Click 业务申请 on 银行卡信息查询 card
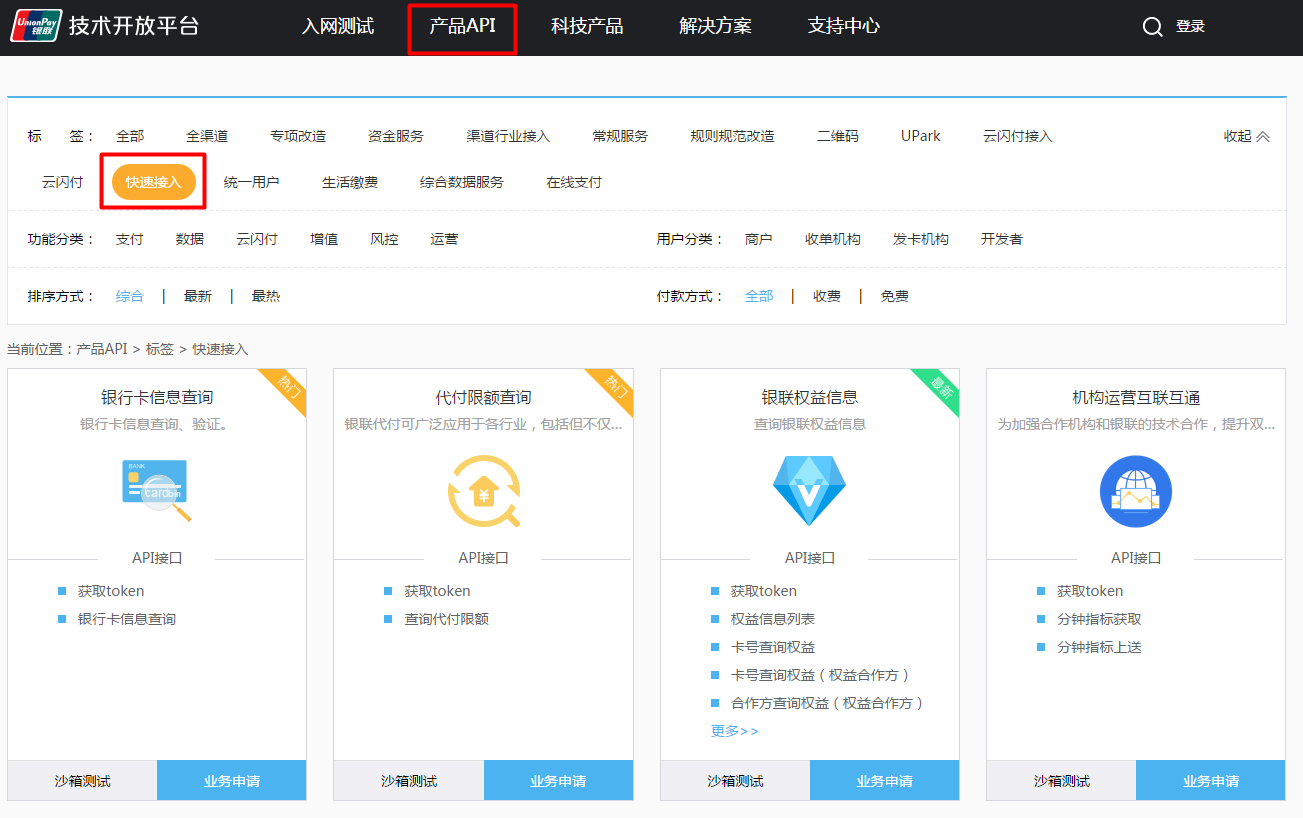The image size is (1303, 818). [231, 780]
